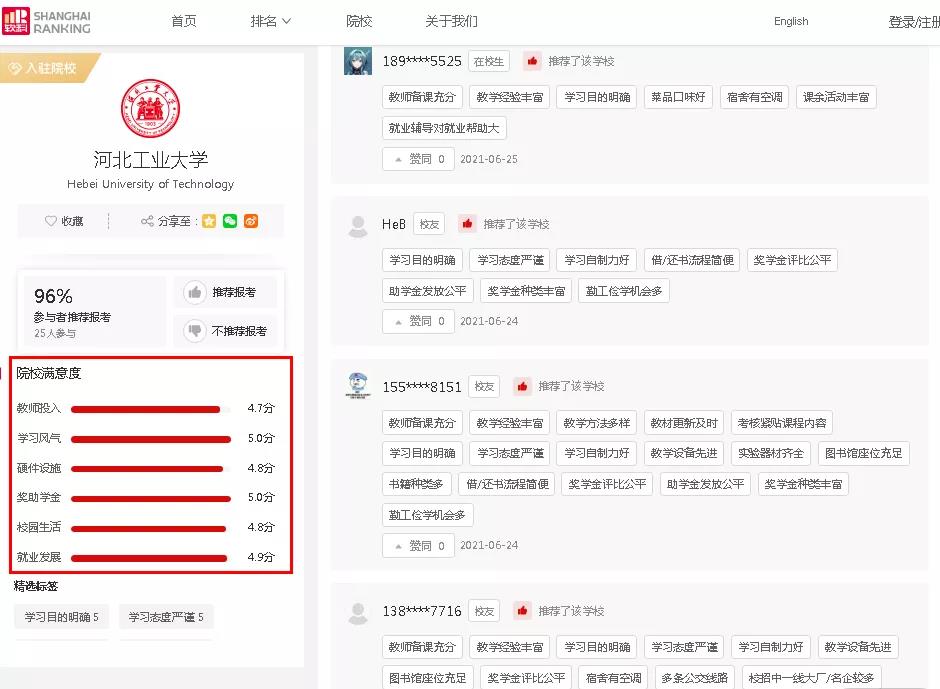The height and width of the screenshot is (689, 940).
Task: Switch language to English
Action: pyautogui.click(x=791, y=21)
